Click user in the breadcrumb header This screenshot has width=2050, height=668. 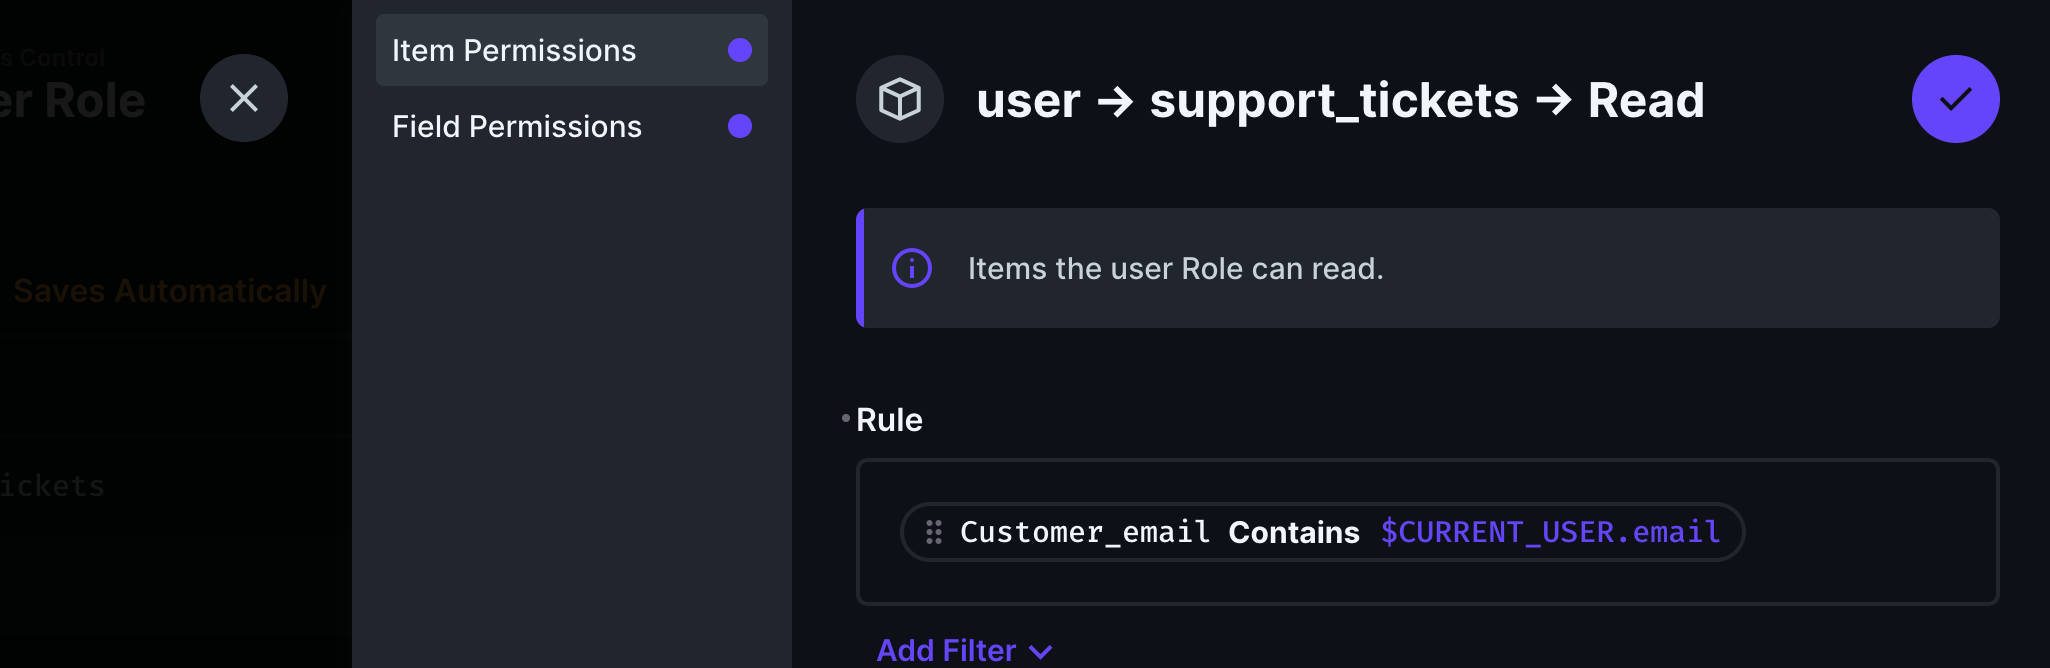(1028, 99)
